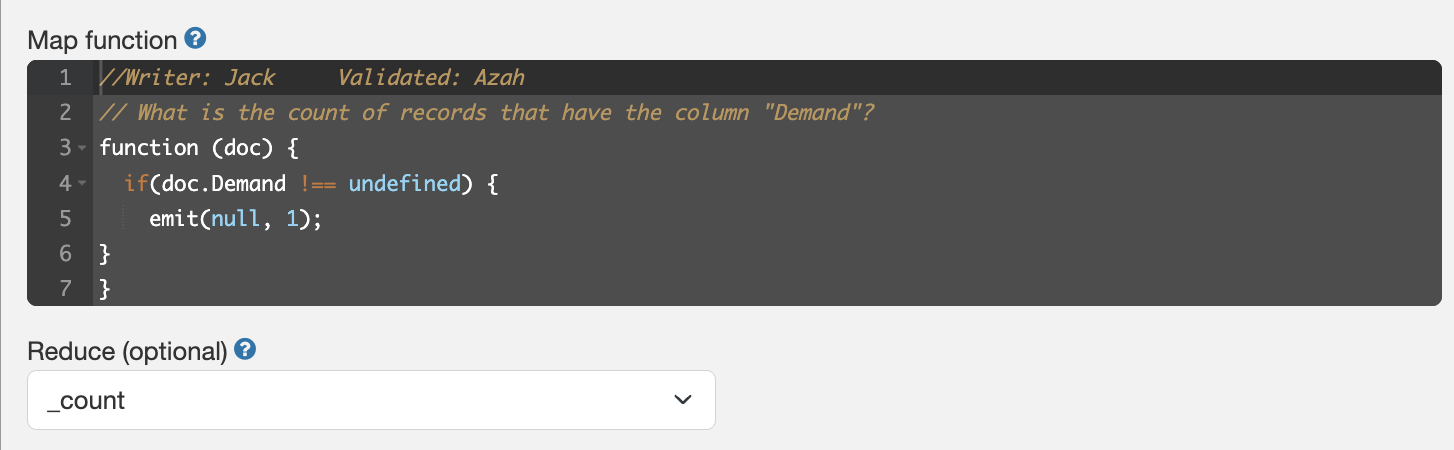Click the chevron arrow in the Reduce selector
1454x450 pixels.
[x=683, y=401]
